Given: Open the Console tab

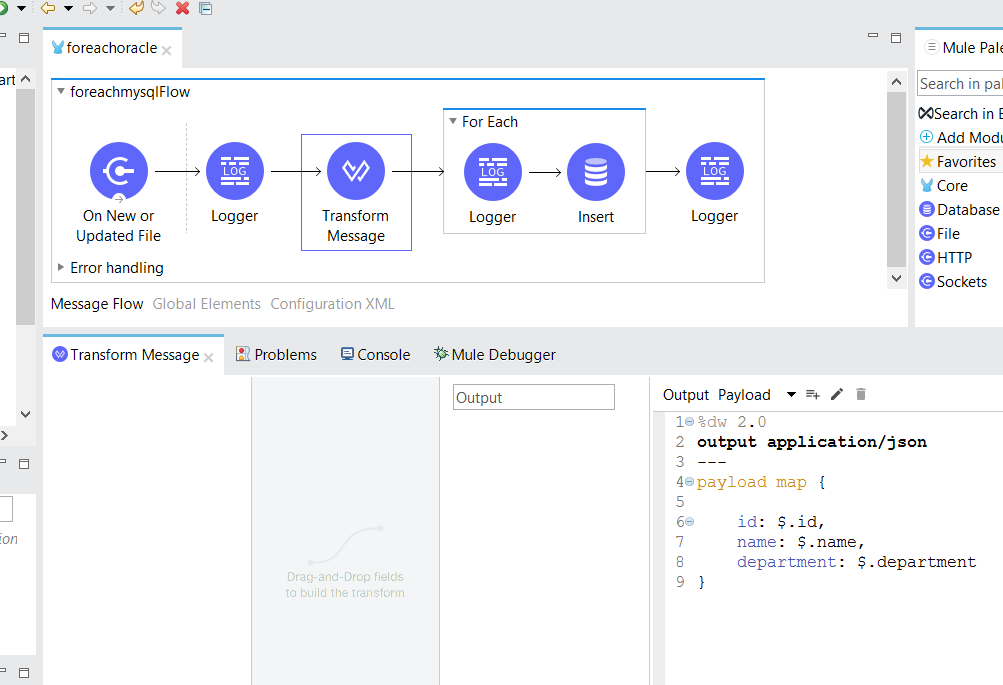Looking at the screenshot, I should click(x=375, y=355).
